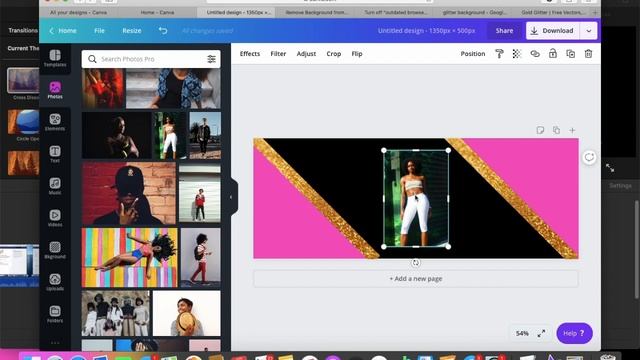Select photo of person in red jacket
The height and width of the screenshot is (360, 640).
coord(200,193)
